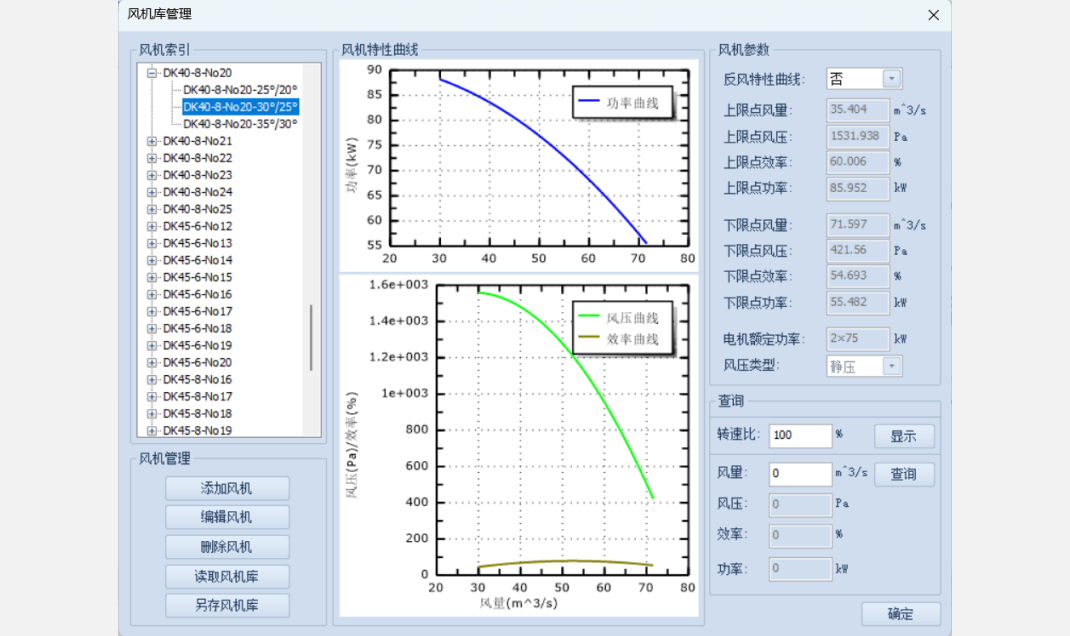This screenshot has height=636, width=1070.
Task: Select DK45-6-No18 tree item
Action: tap(197, 328)
